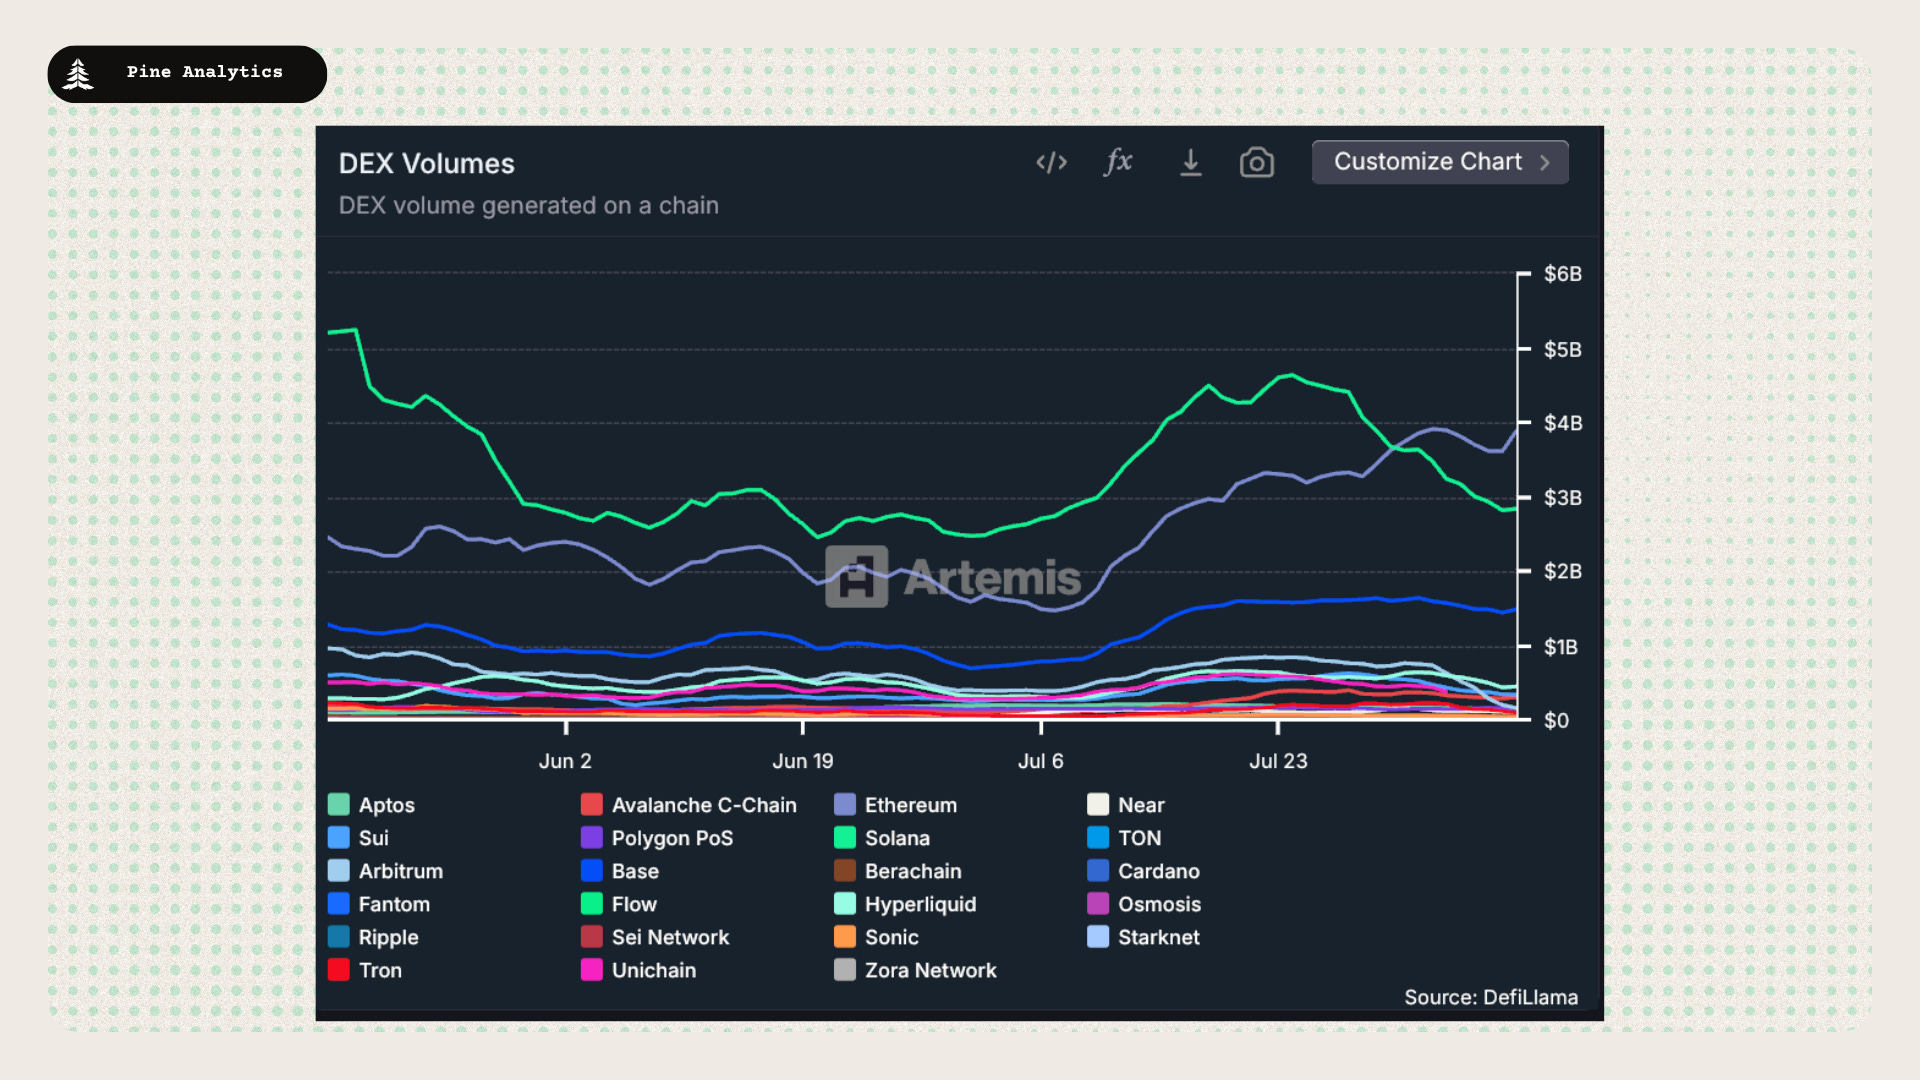Viewport: 1920px width, 1080px height.
Task: Toggle Solana series in legend
Action: pos(882,838)
